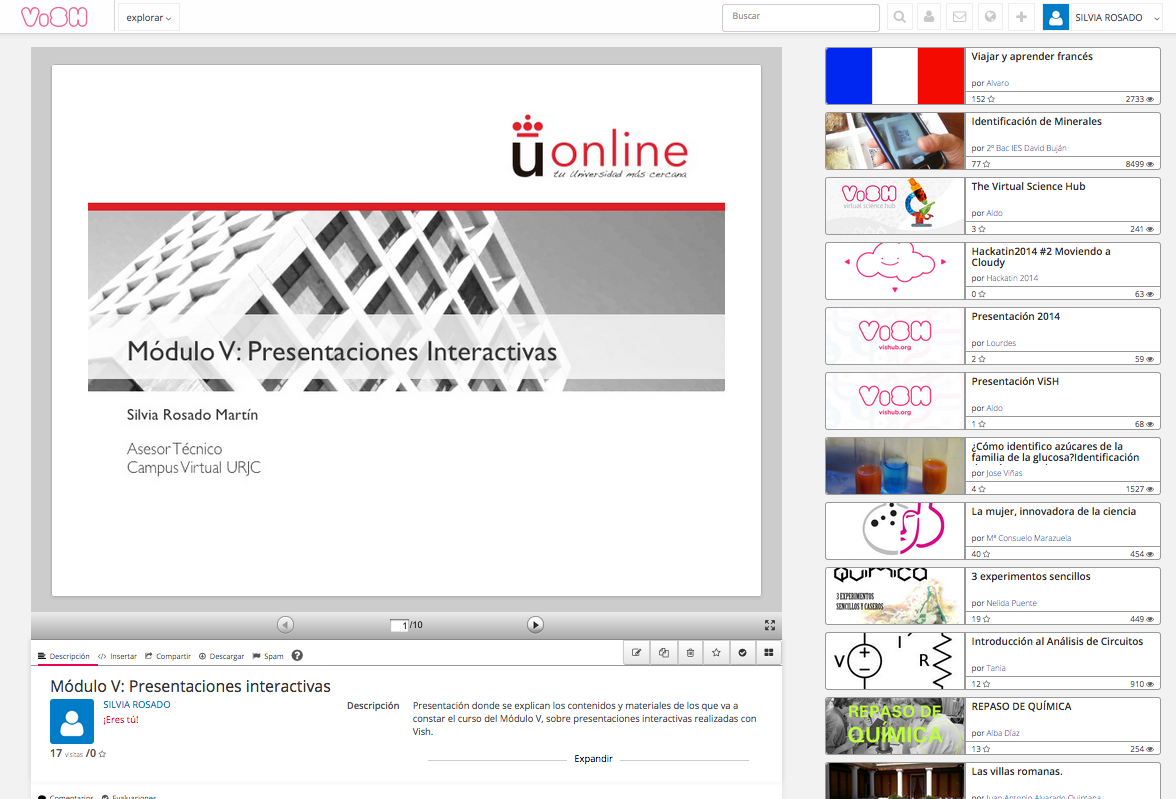Delete presentation with the trash icon
The image size is (1176, 799).
point(690,653)
